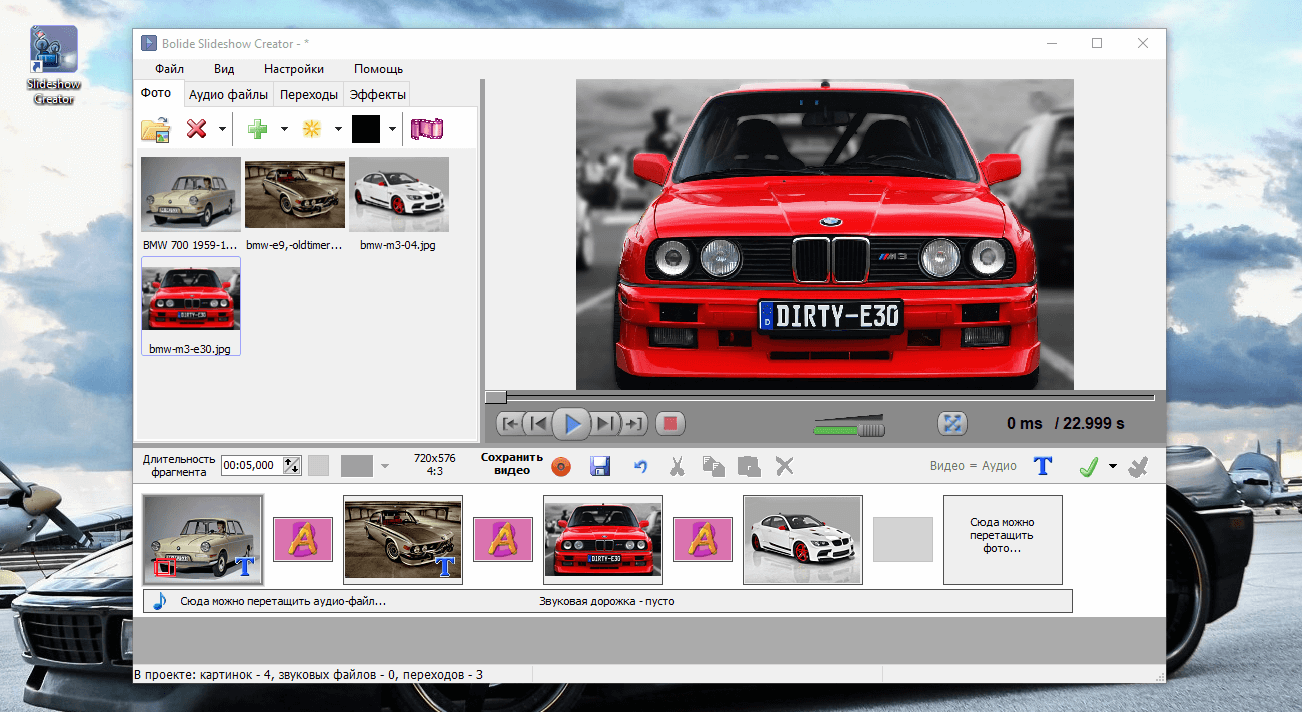Click the blue floppy disk save icon

click(600, 466)
